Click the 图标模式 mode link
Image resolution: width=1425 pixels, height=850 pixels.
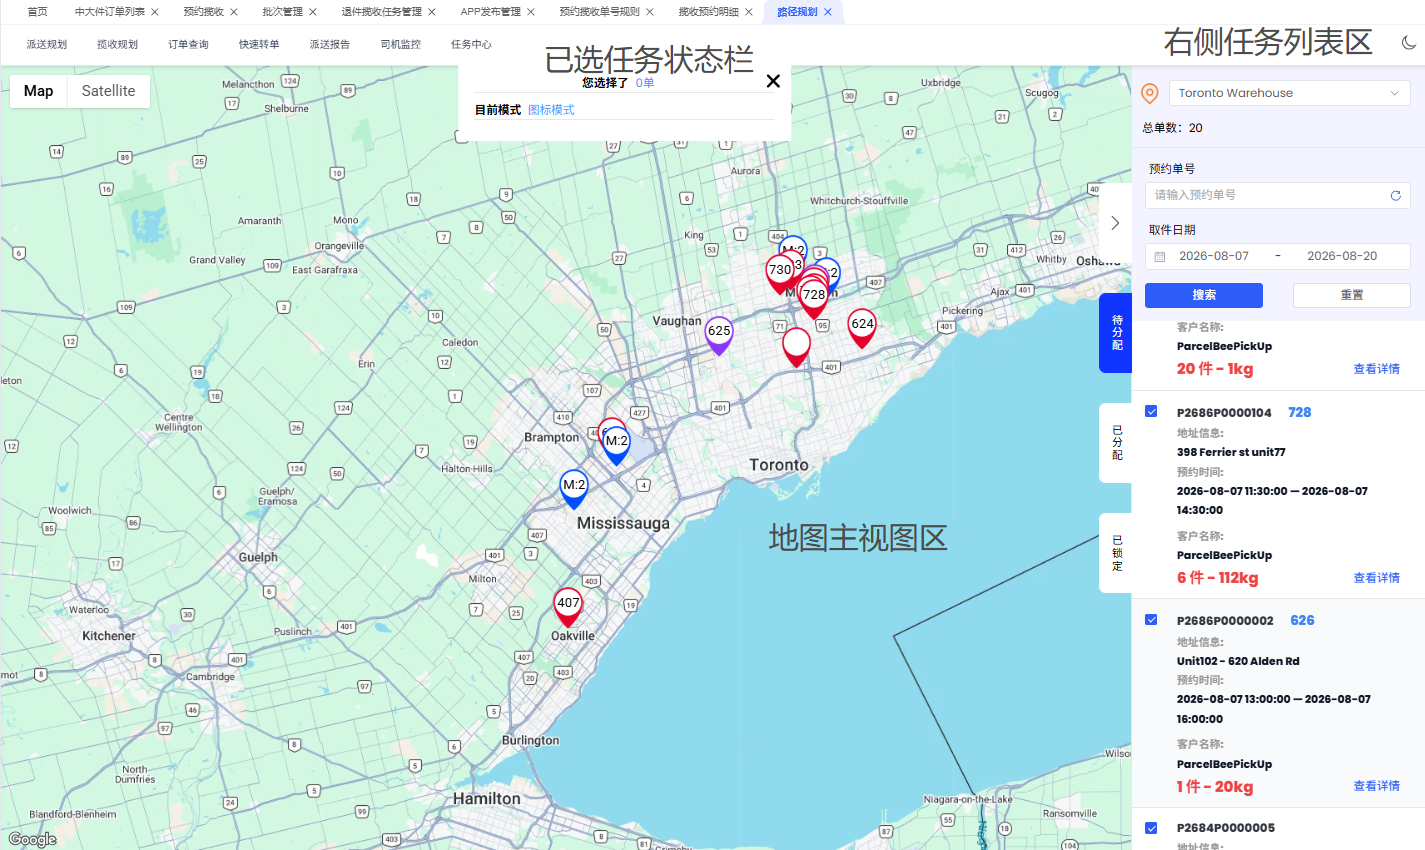[551, 110]
